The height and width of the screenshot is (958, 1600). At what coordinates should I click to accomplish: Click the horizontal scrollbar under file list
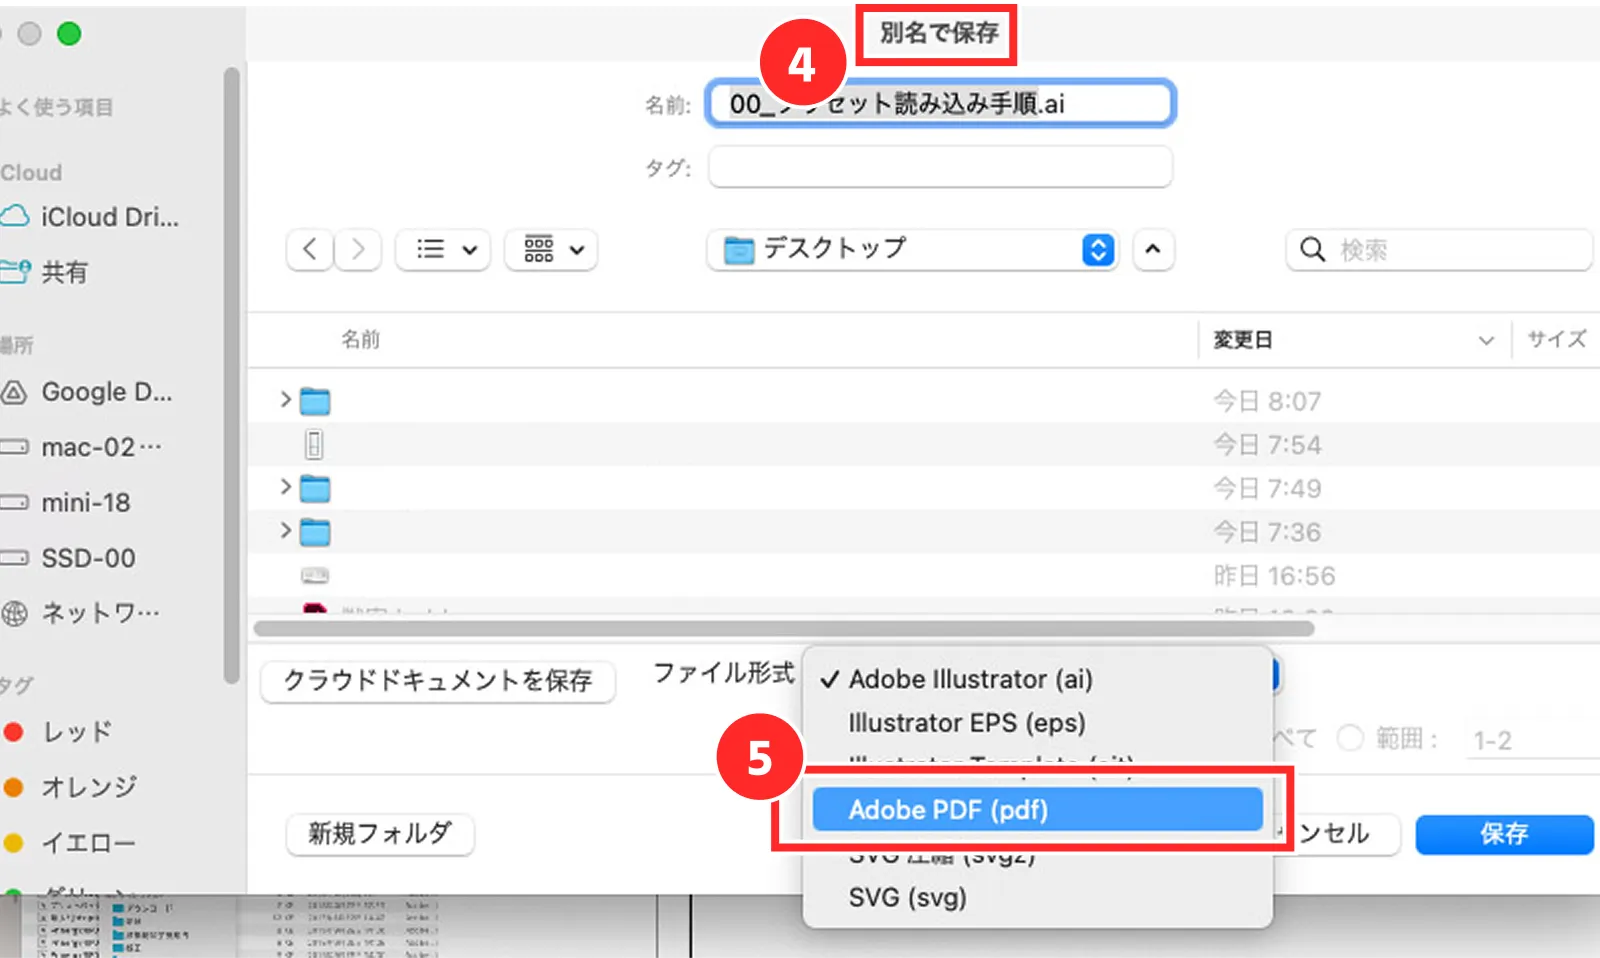[784, 628]
